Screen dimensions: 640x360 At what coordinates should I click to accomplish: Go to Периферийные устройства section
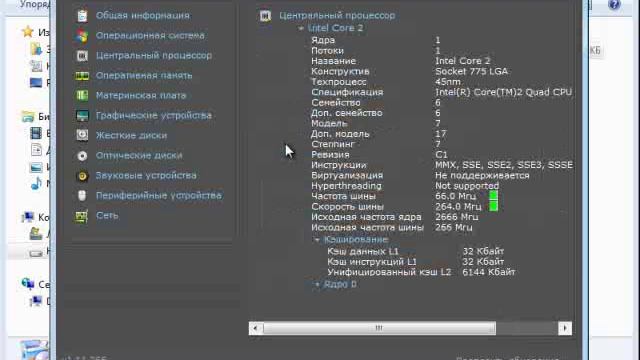[159, 196]
